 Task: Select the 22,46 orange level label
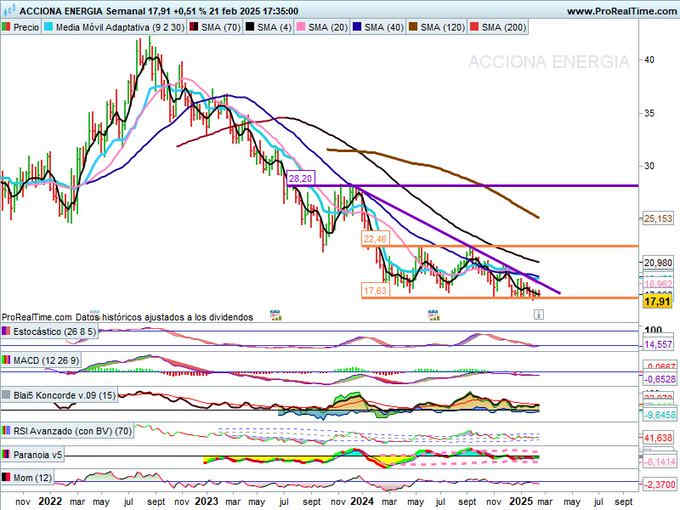(375, 239)
